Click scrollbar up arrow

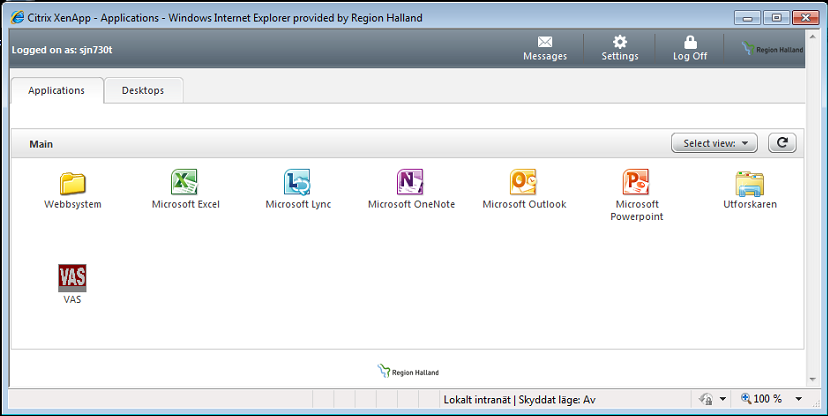pyautogui.click(x=813, y=36)
